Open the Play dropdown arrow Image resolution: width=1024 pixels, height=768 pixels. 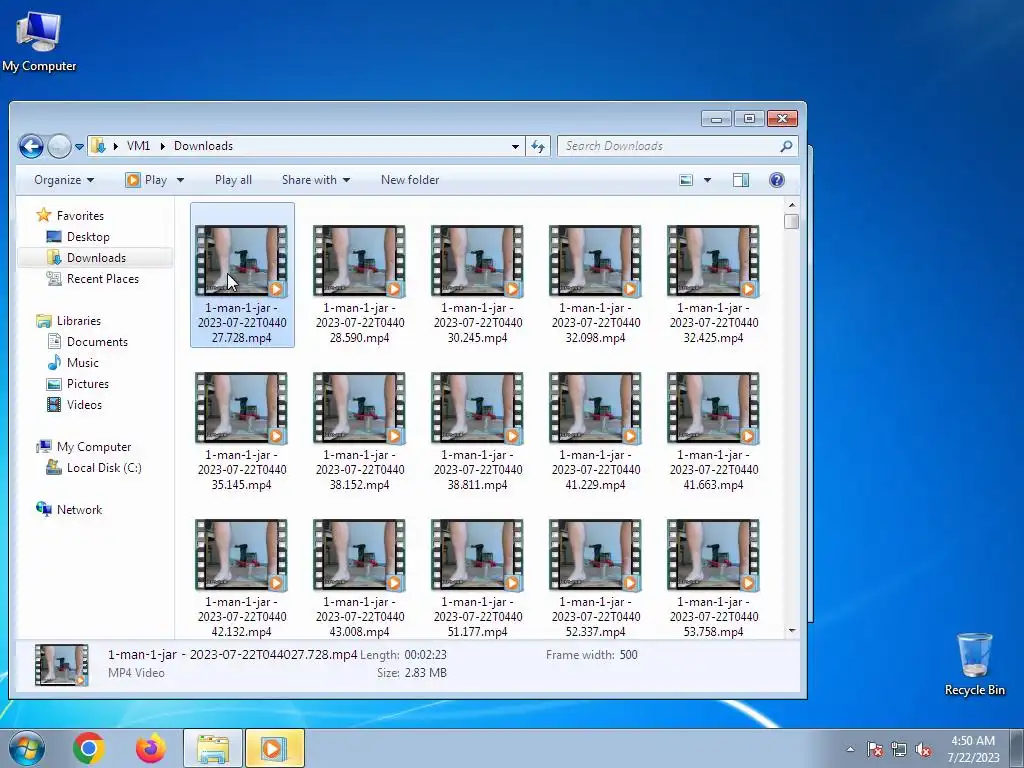point(180,180)
